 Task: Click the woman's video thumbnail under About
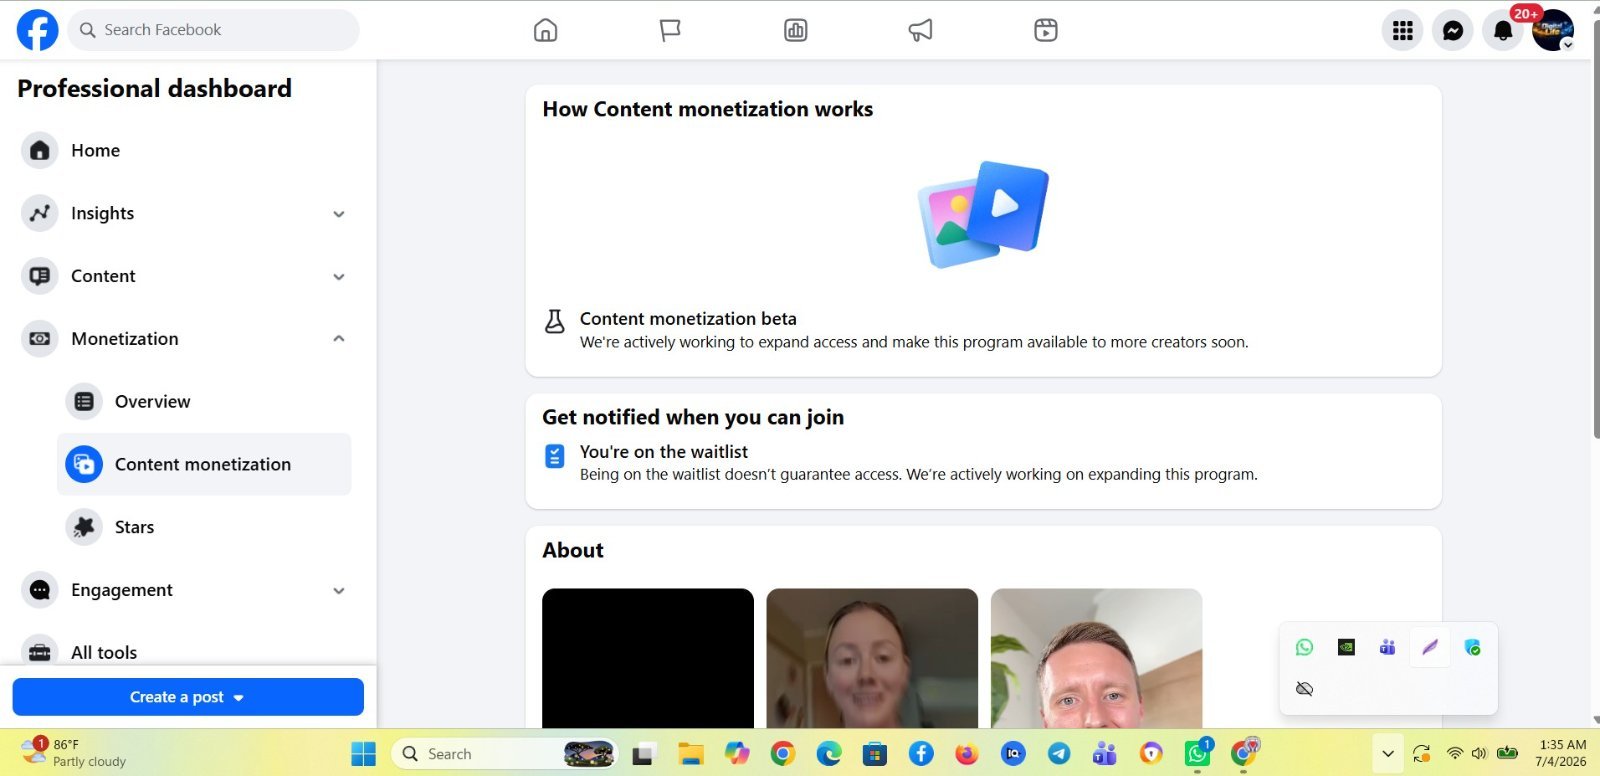(872, 658)
